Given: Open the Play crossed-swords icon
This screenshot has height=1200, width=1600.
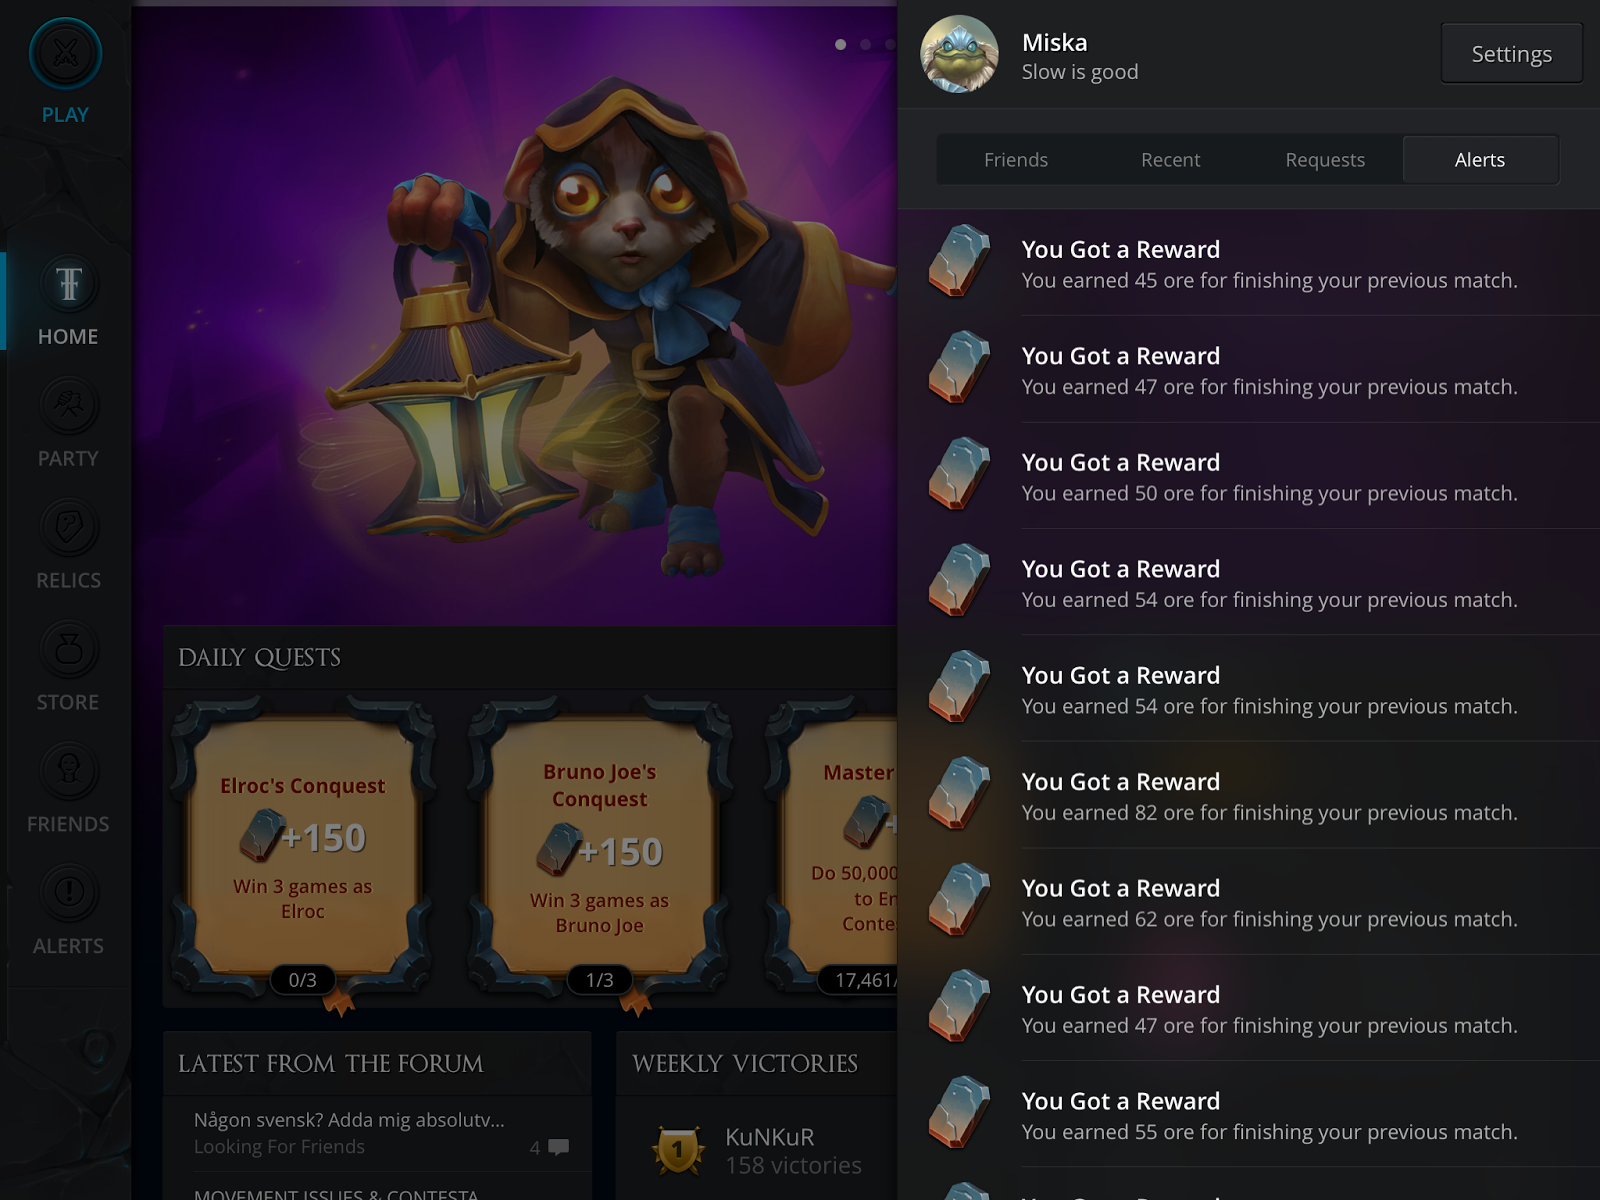Looking at the screenshot, I should click(65, 53).
